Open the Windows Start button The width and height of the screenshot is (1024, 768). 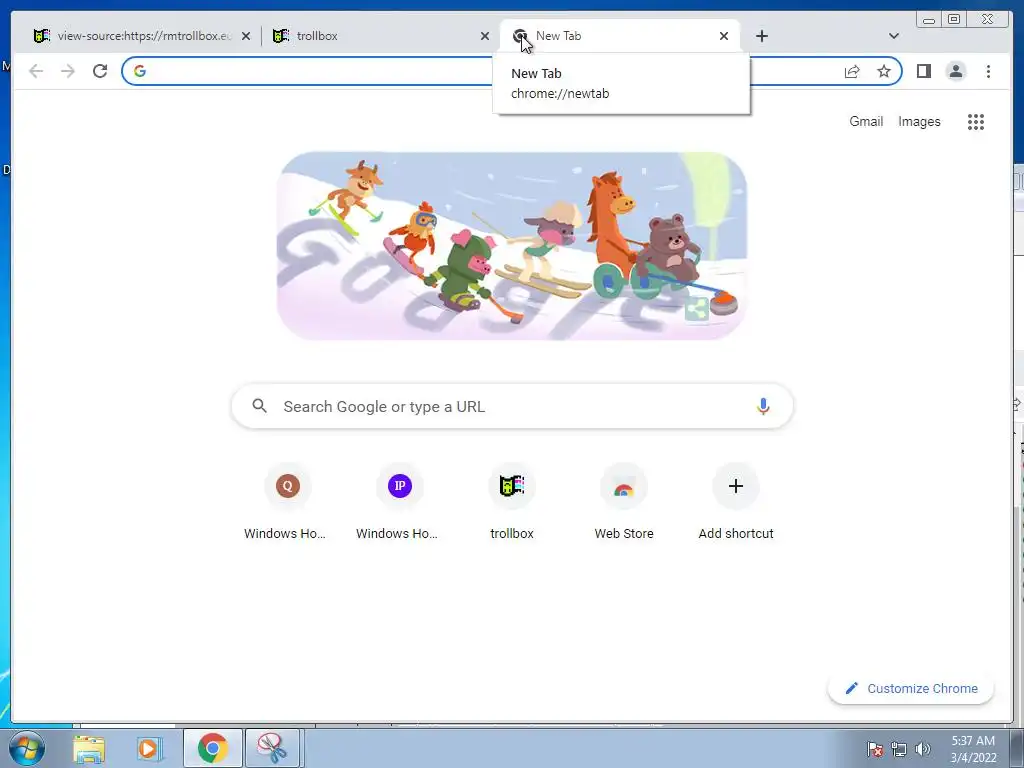pyautogui.click(x=27, y=748)
